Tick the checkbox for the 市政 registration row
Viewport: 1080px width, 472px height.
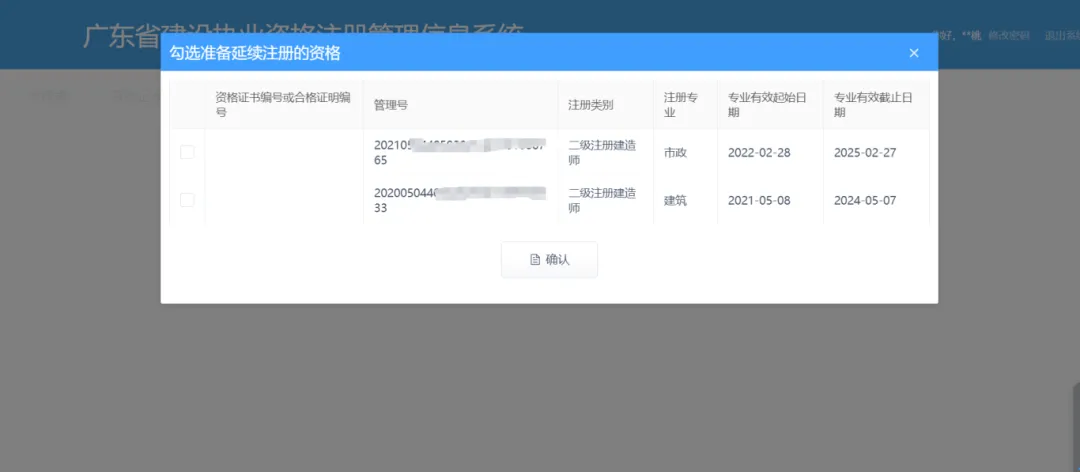click(187, 152)
